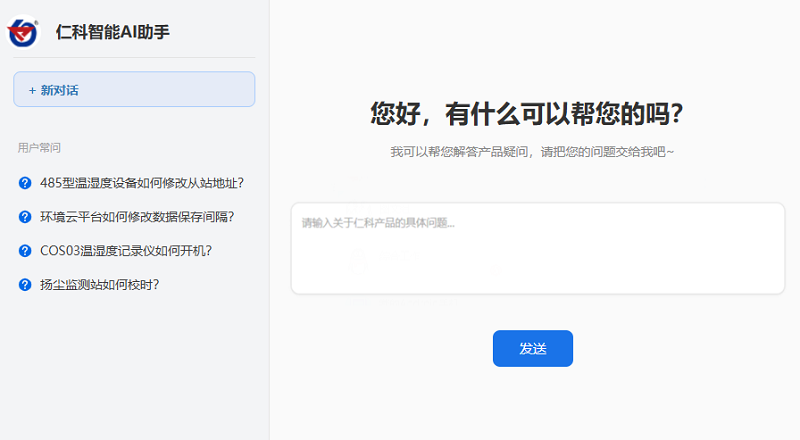Click question icon beside 485型温湿度设备 item
The height and width of the screenshot is (440, 800).
(25, 183)
